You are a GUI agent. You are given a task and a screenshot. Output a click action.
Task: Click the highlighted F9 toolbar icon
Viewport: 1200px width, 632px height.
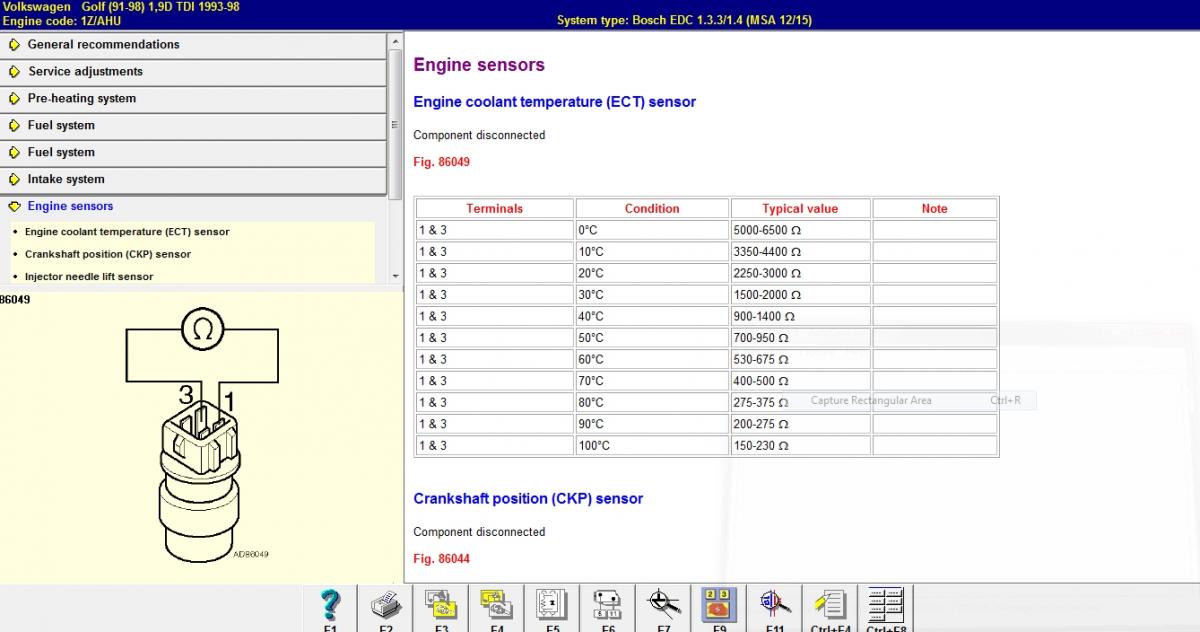pos(719,605)
